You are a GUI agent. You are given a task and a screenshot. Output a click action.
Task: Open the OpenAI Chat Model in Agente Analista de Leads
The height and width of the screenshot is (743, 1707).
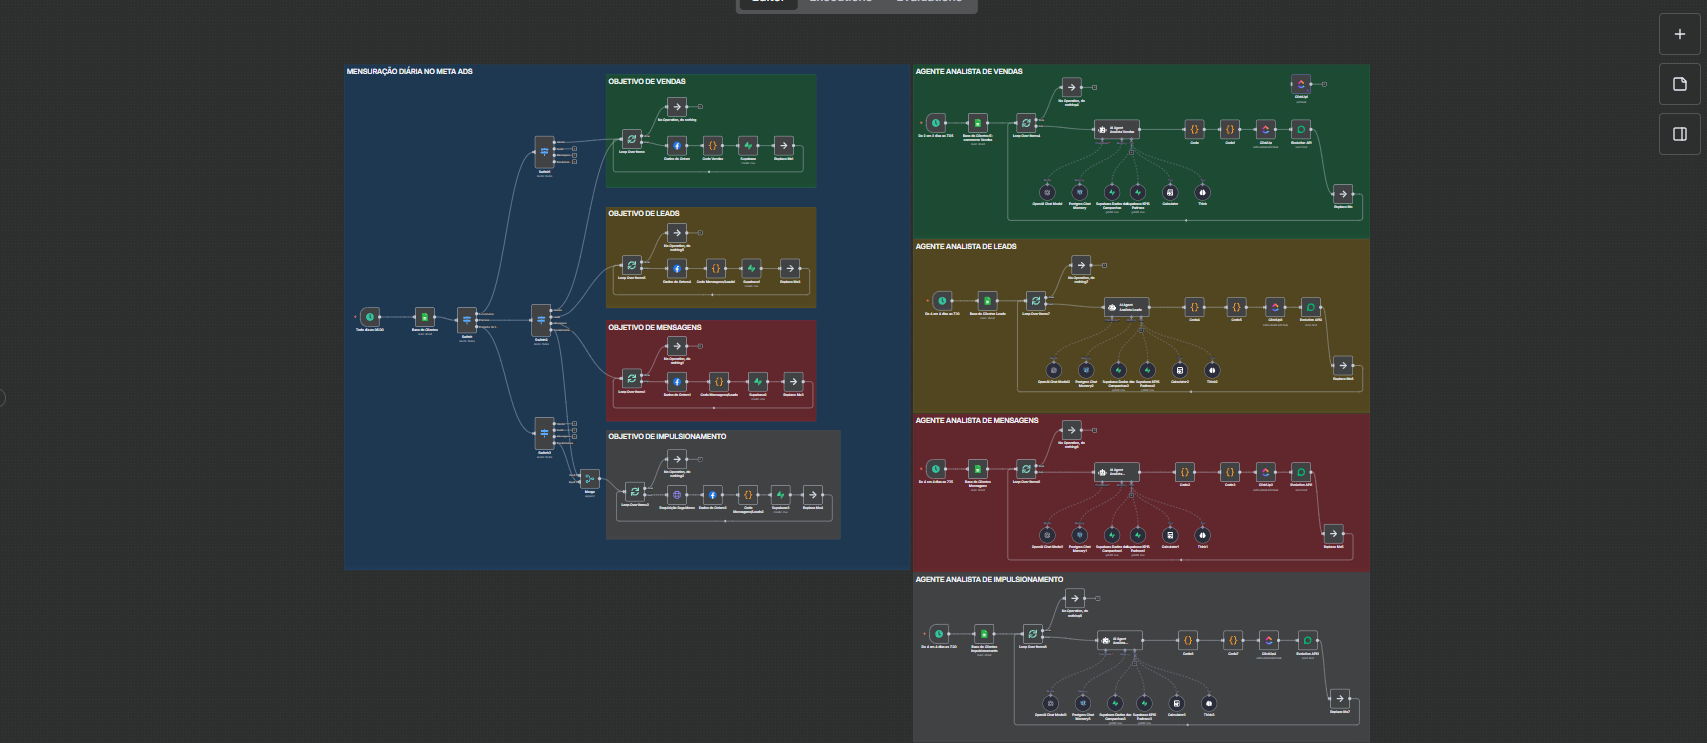tap(1053, 370)
